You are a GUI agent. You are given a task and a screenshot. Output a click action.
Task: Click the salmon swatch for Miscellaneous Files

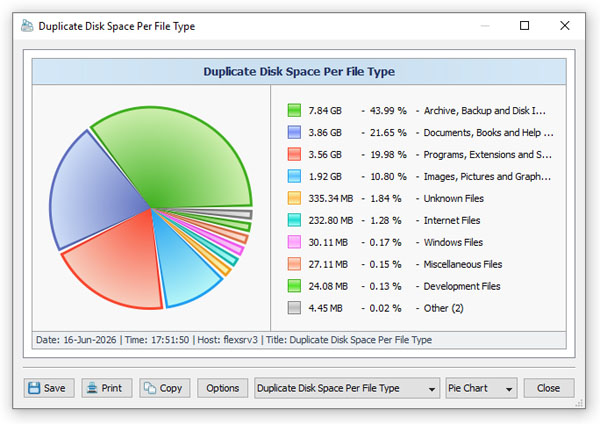294,264
